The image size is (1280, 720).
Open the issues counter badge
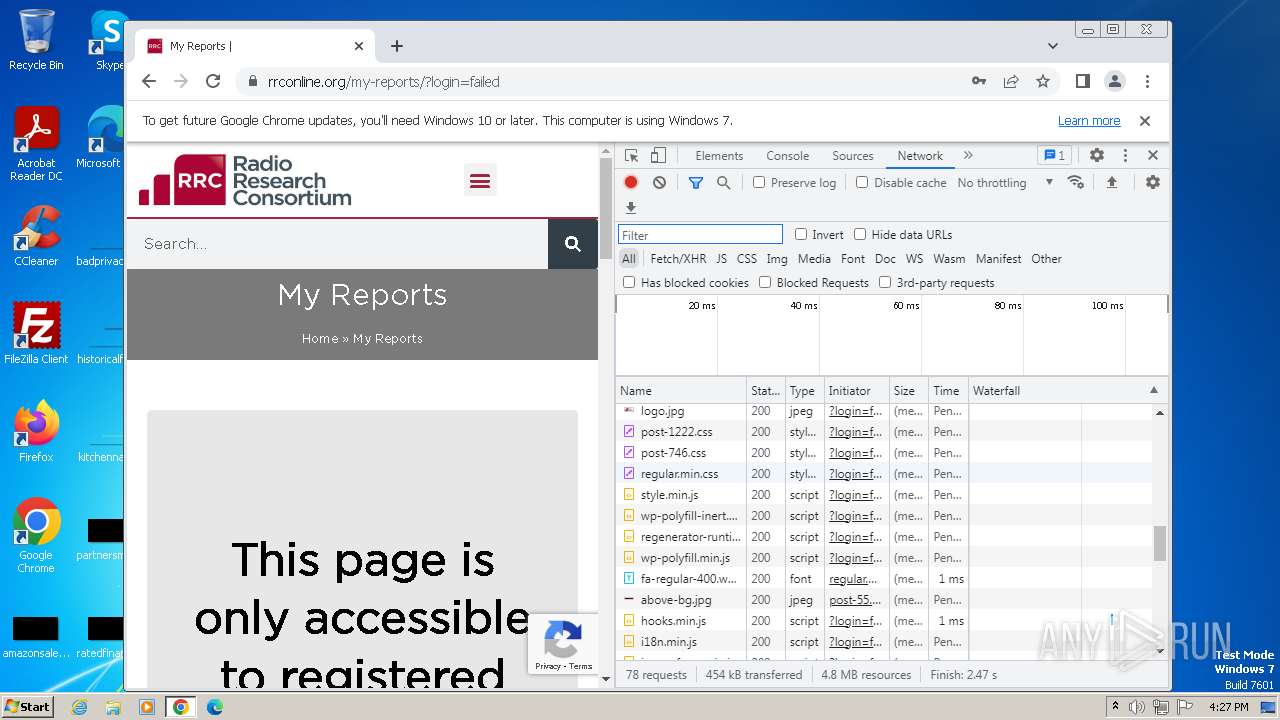click(x=1054, y=156)
